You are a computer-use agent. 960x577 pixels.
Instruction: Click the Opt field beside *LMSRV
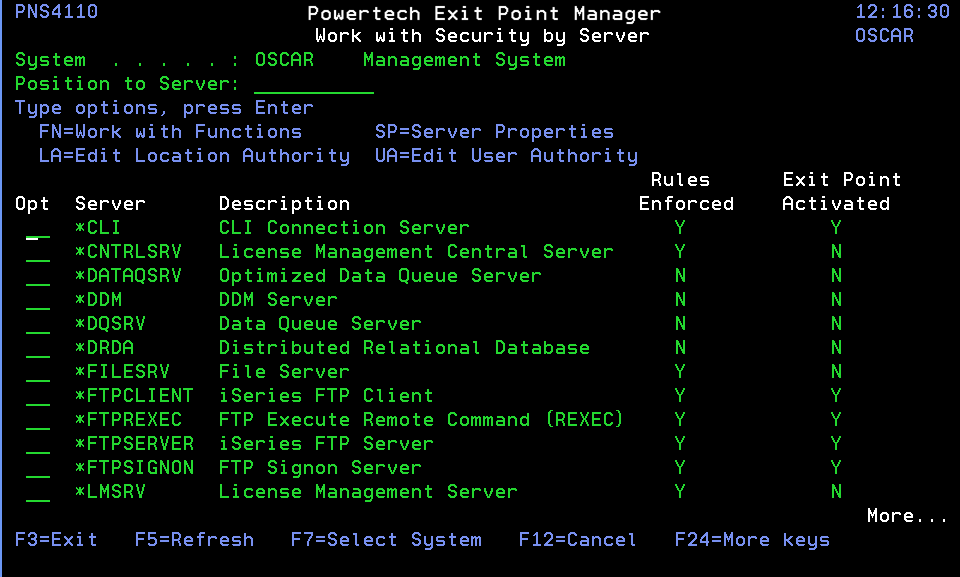38,491
